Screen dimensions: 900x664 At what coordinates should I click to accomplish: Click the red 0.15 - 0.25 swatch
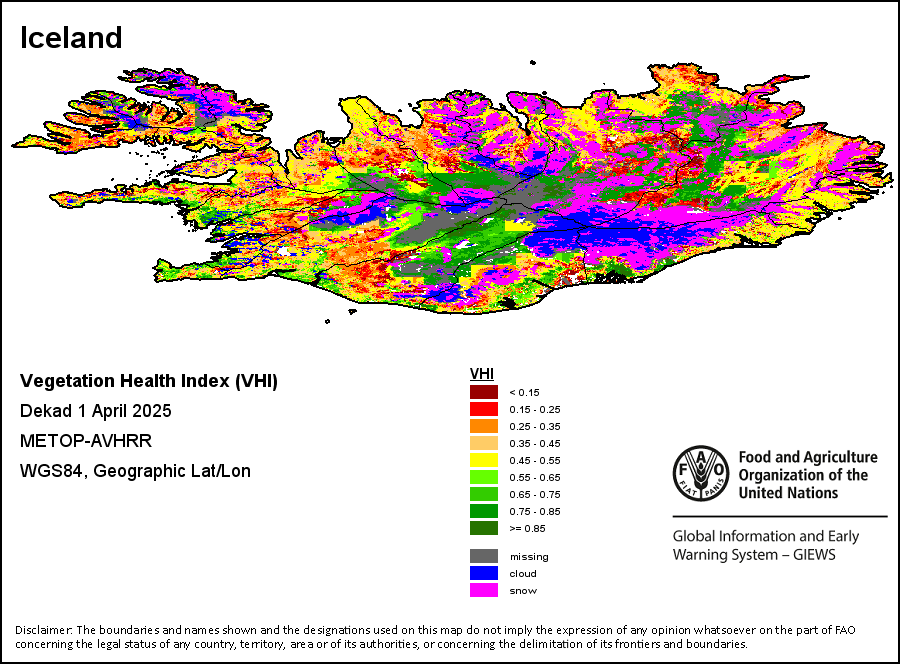pos(484,409)
